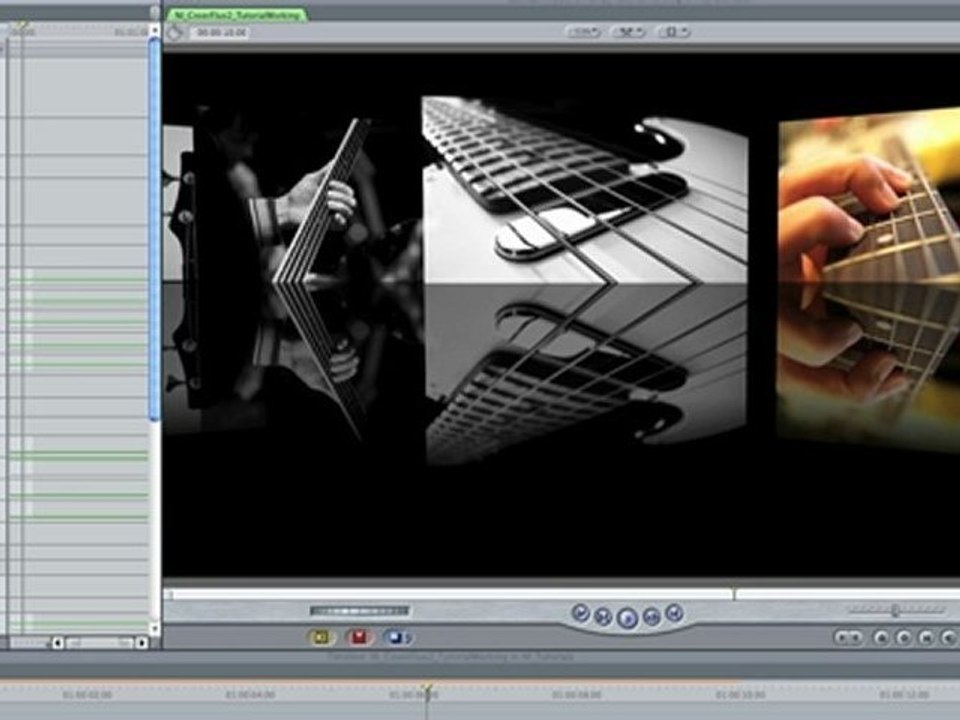Click the color guitar-hand image in Canvas

[869, 196]
